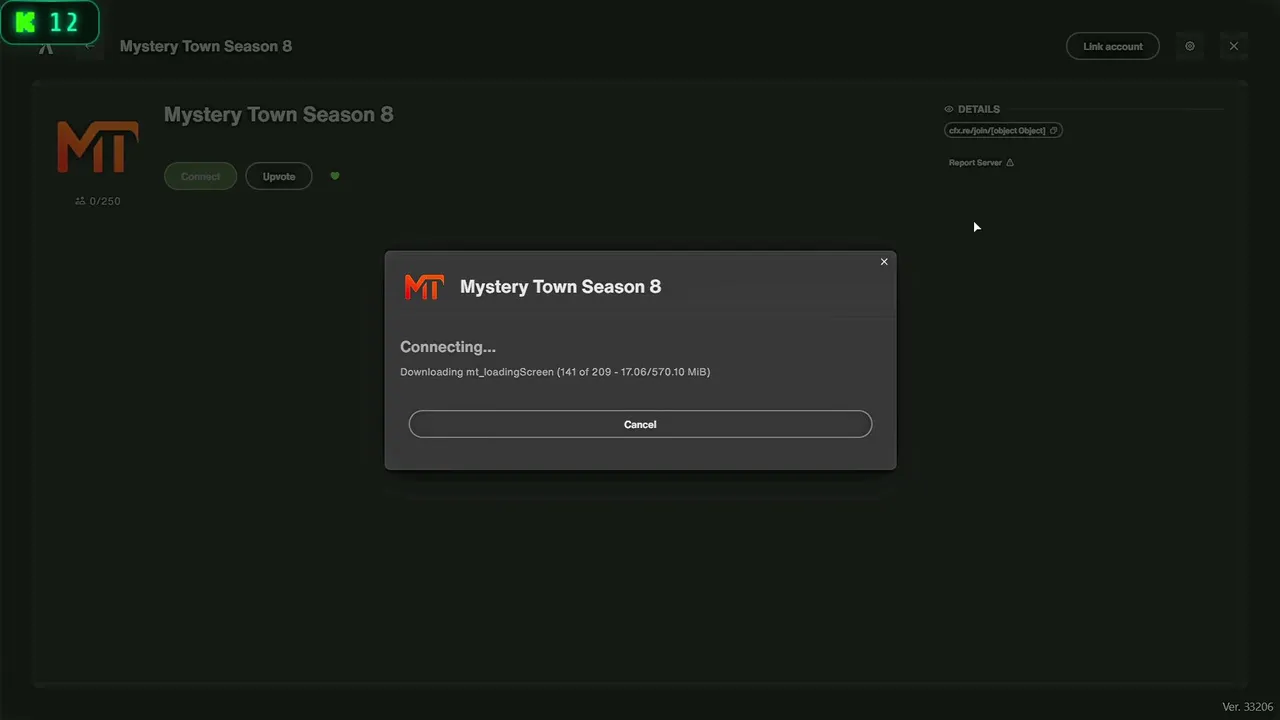
Task: Copy the cfx.re/join link
Action: [1003, 130]
